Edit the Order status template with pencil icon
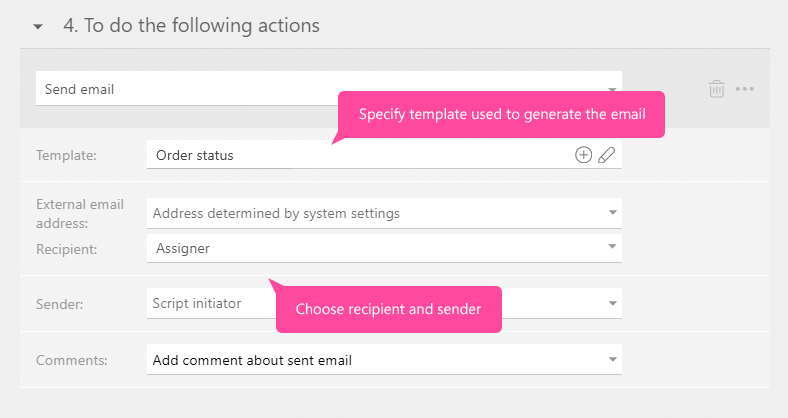788x418 pixels. coord(606,155)
